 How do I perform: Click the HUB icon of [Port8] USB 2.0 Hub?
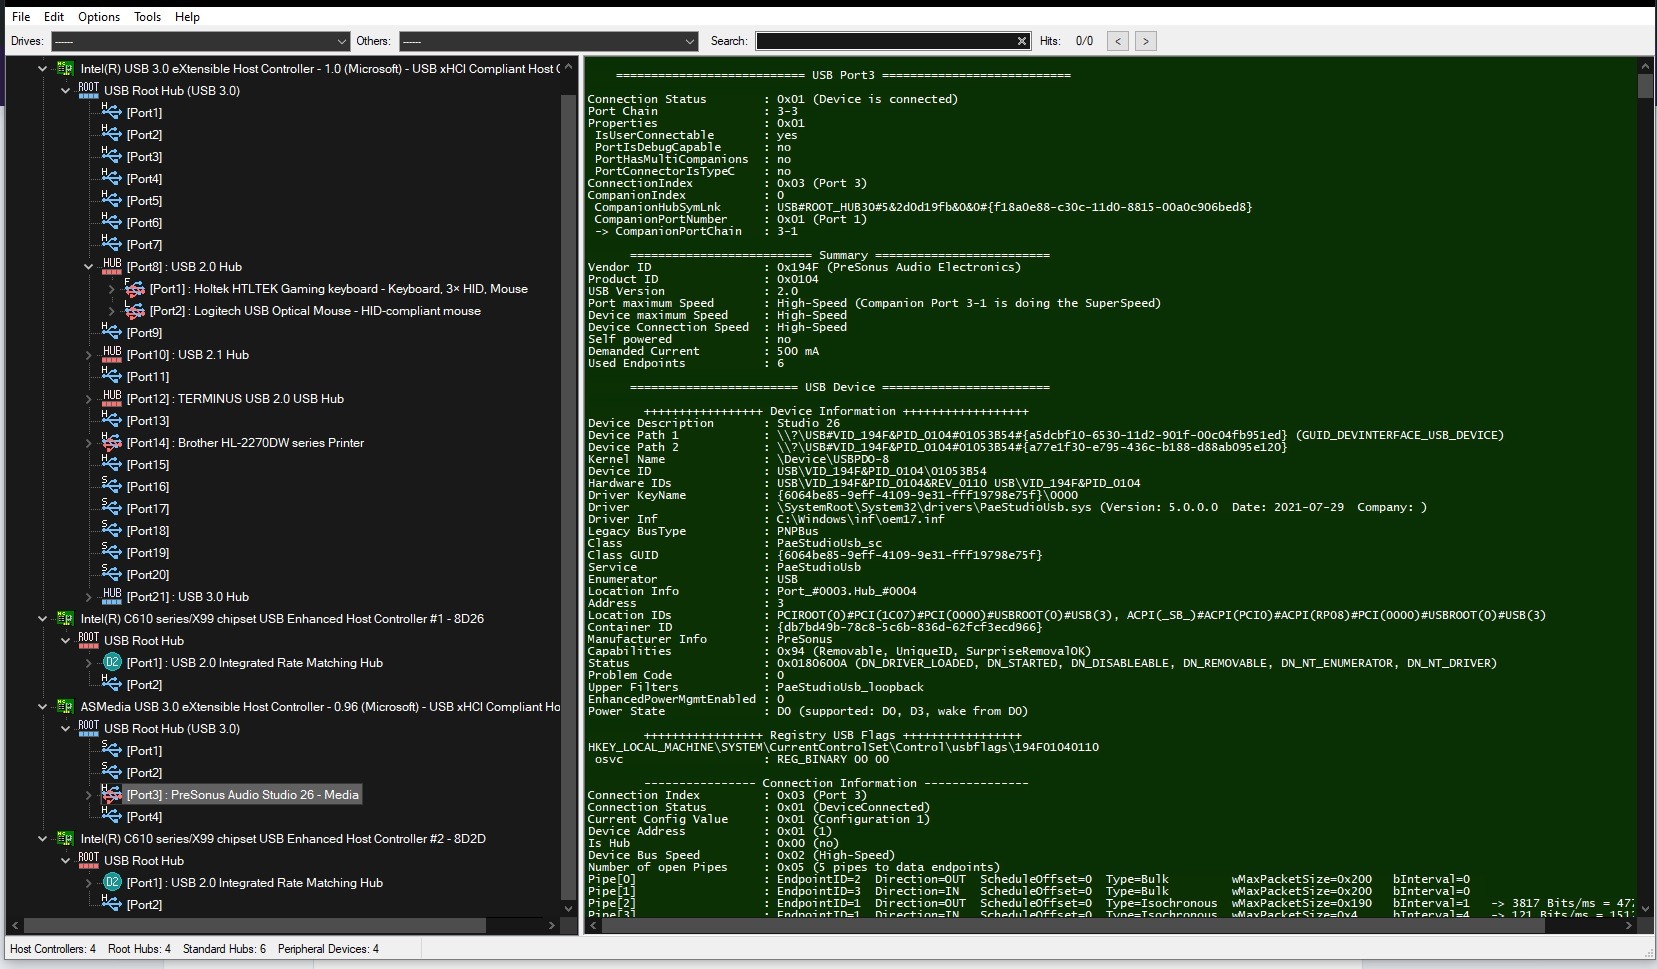pos(112,266)
